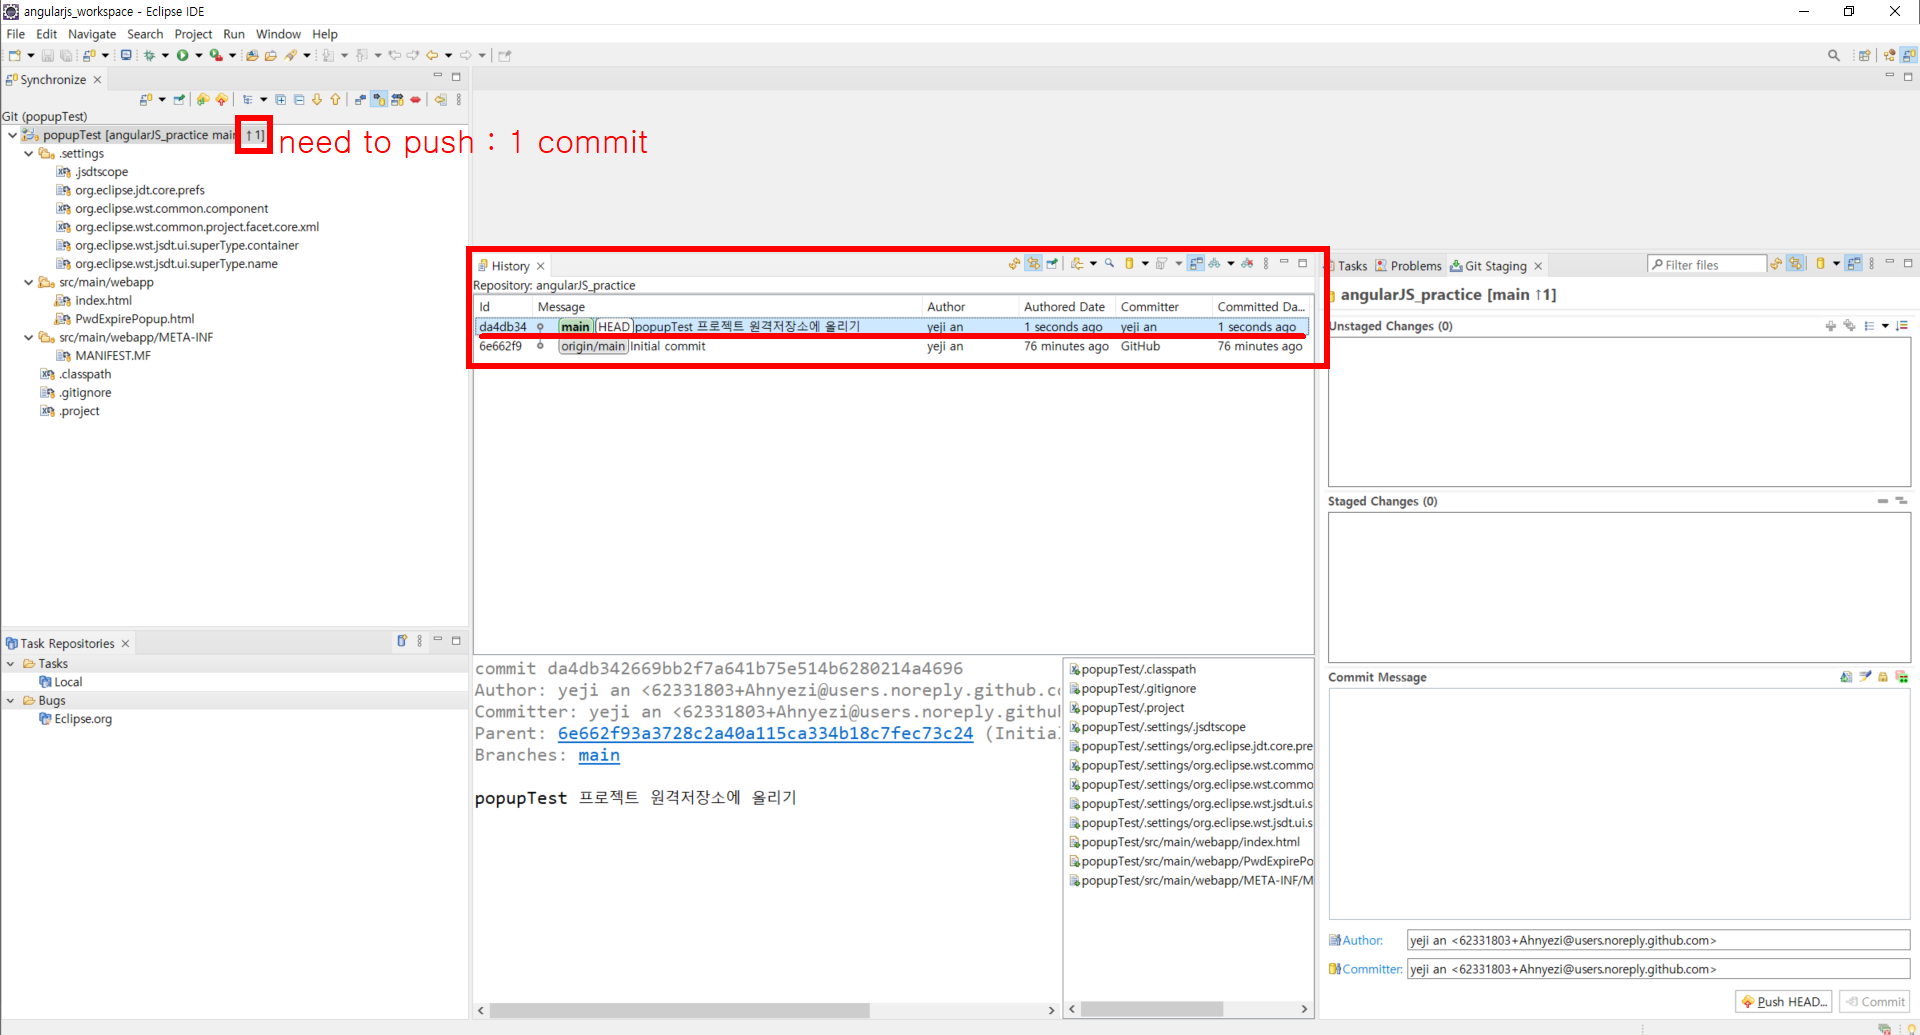Collapse .settings folder in Synchronize tree
This screenshot has width=1920, height=1035.
(29, 154)
